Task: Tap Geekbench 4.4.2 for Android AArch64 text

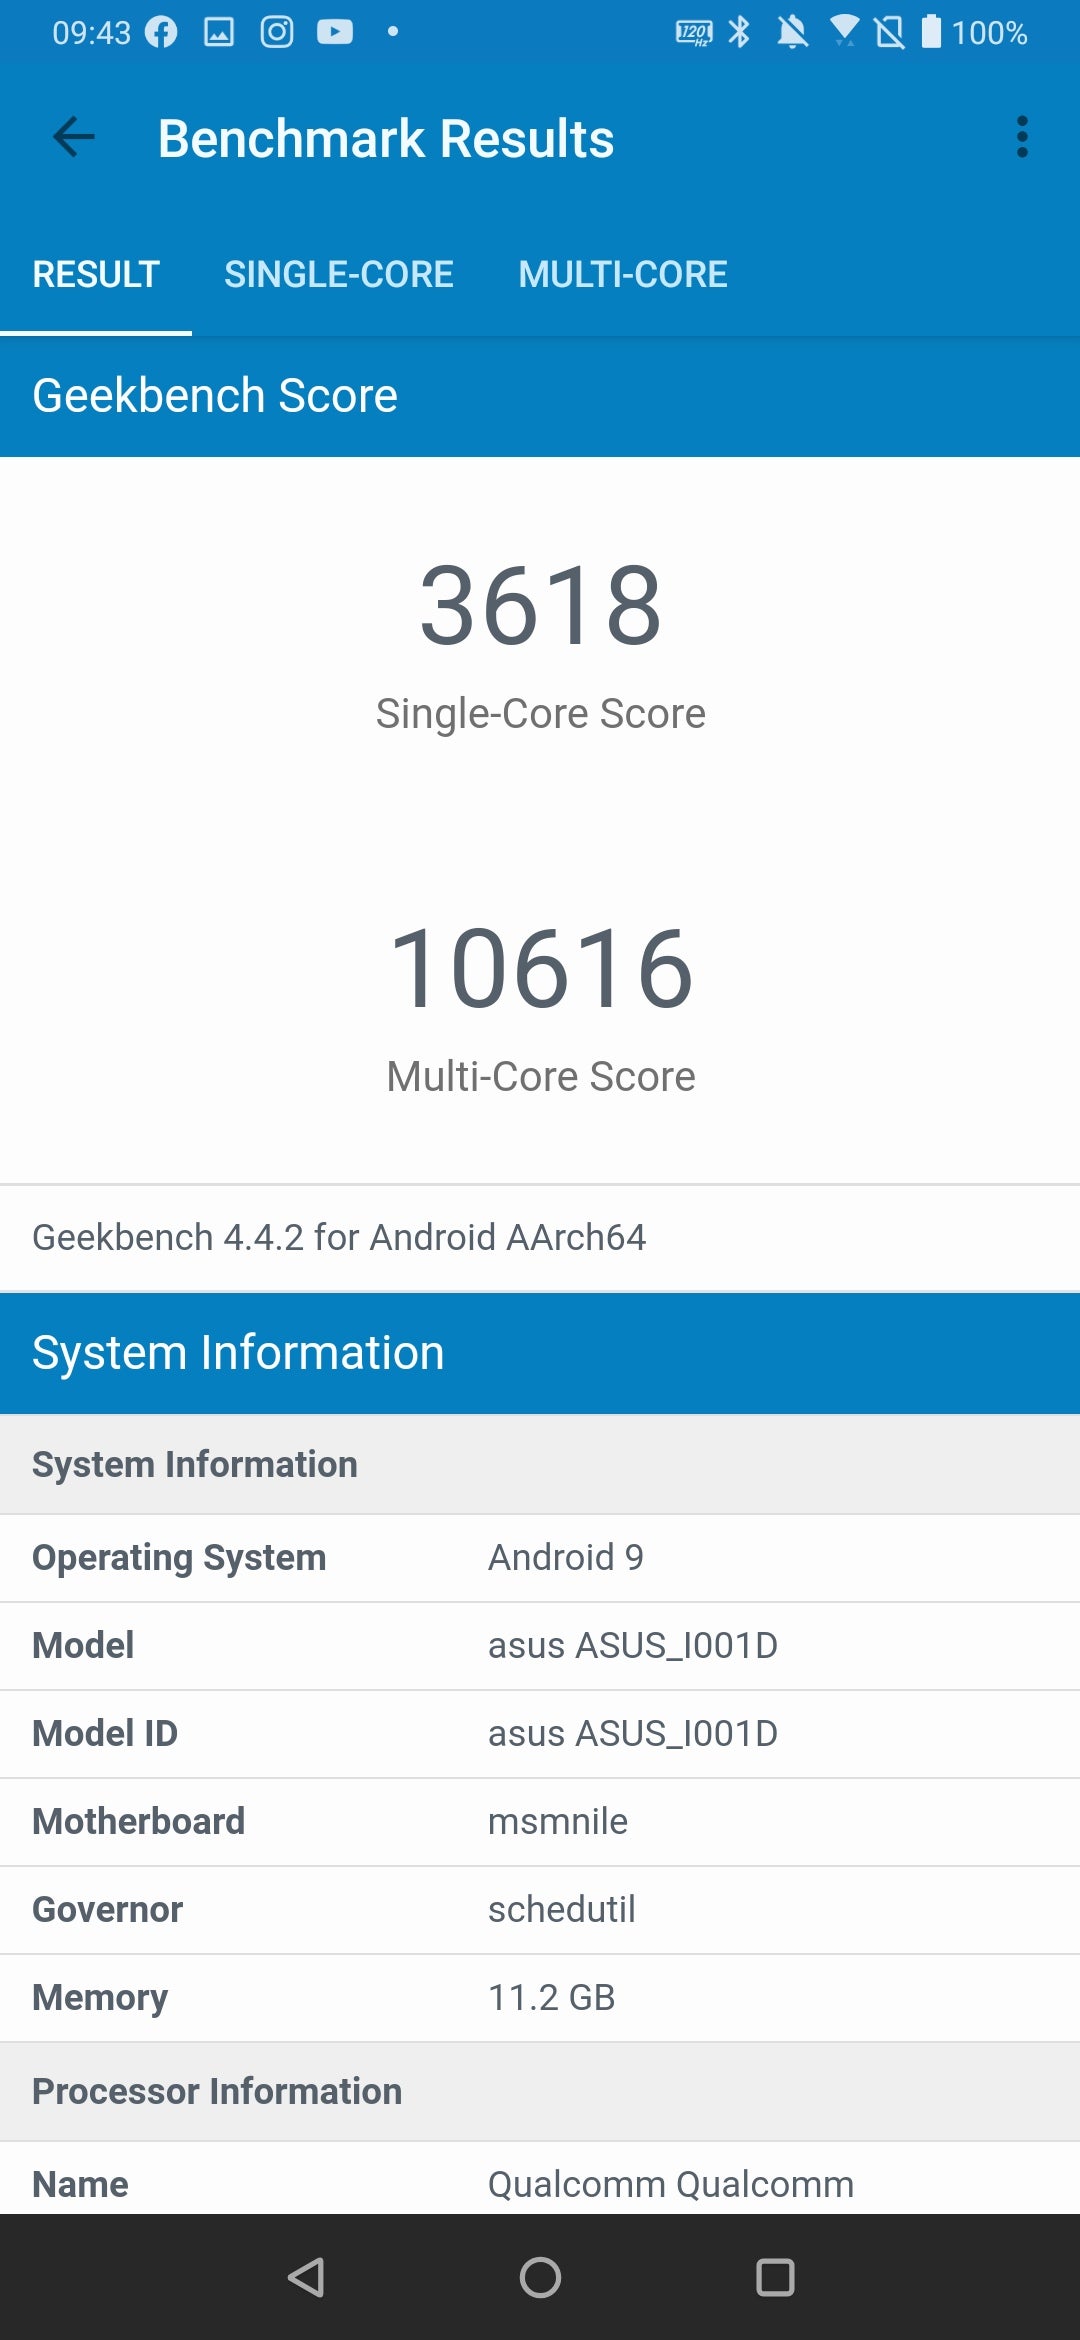Action: point(339,1238)
